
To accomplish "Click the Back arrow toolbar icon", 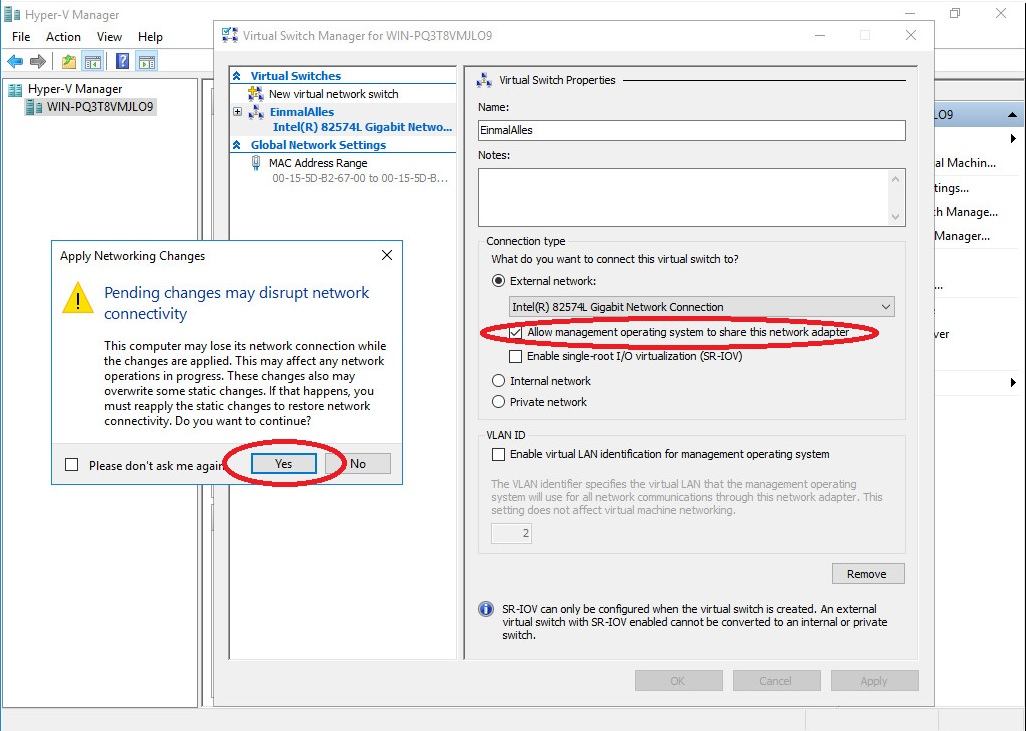I will click(14, 62).
